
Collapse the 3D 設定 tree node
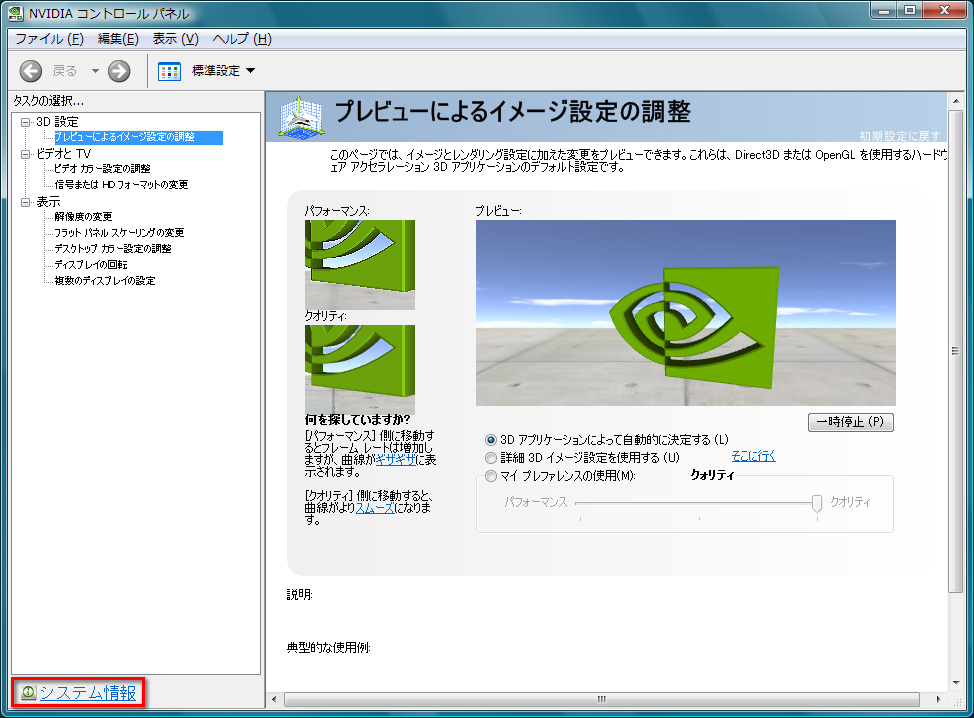pyautogui.click(x=25, y=122)
